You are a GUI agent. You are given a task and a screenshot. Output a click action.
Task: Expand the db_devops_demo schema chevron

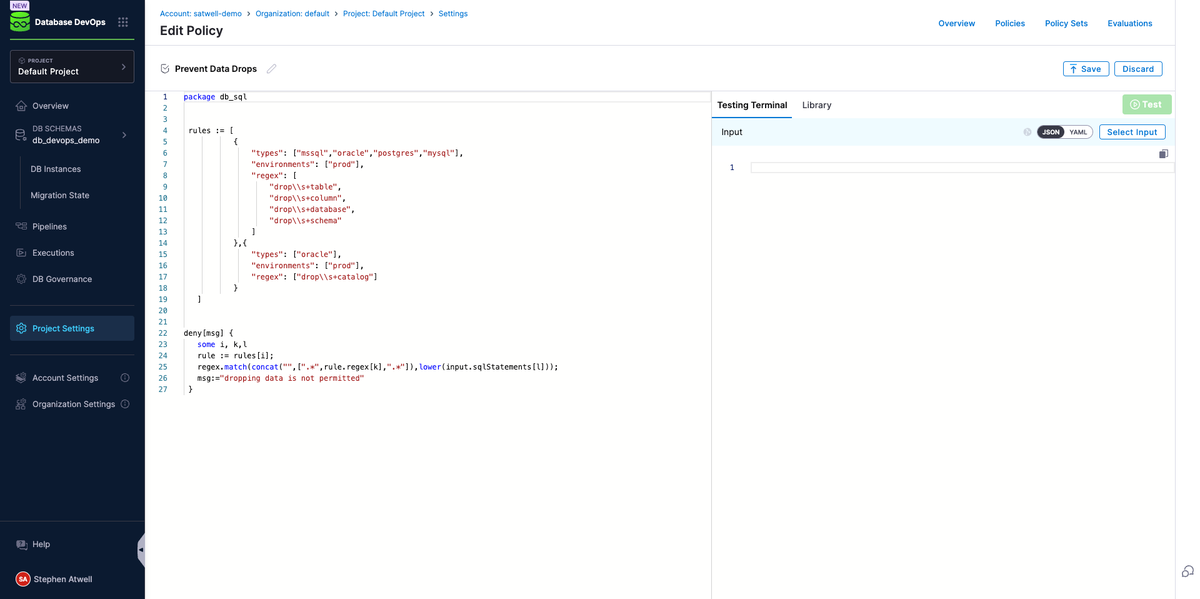pos(124,135)
